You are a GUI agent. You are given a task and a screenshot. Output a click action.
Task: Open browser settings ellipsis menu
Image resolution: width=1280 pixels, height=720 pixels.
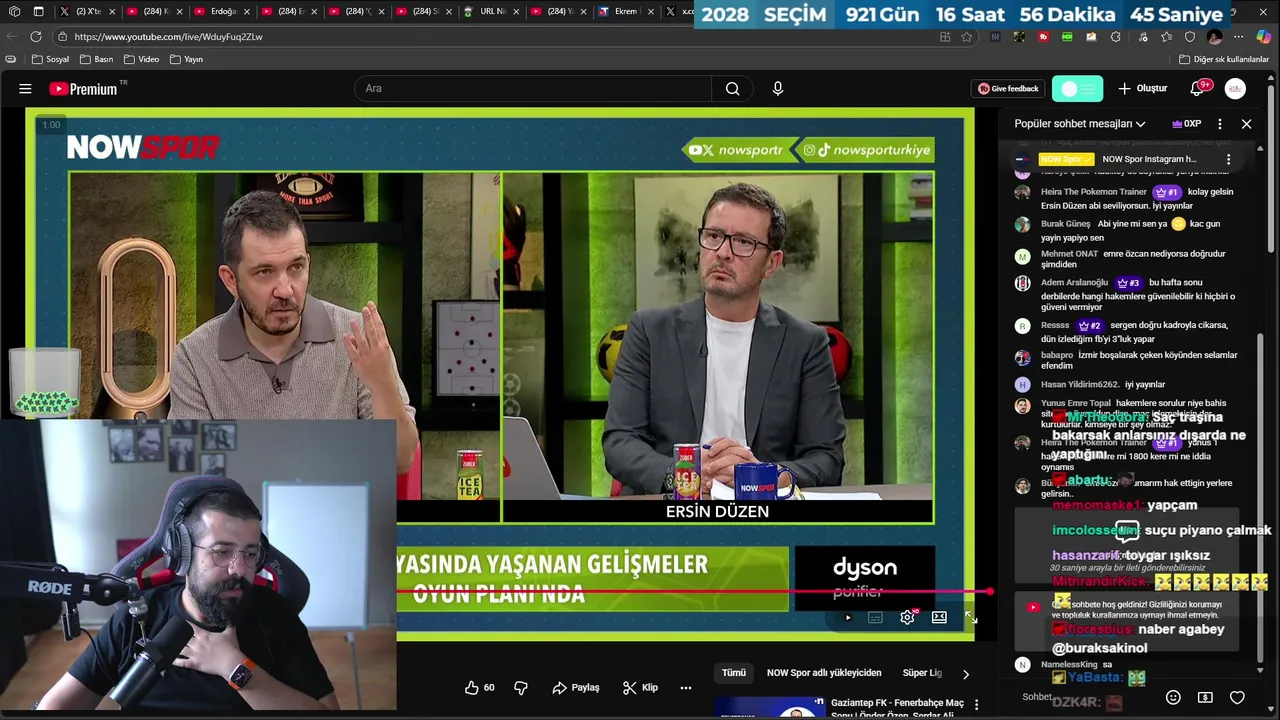[x=1238, y=36]
